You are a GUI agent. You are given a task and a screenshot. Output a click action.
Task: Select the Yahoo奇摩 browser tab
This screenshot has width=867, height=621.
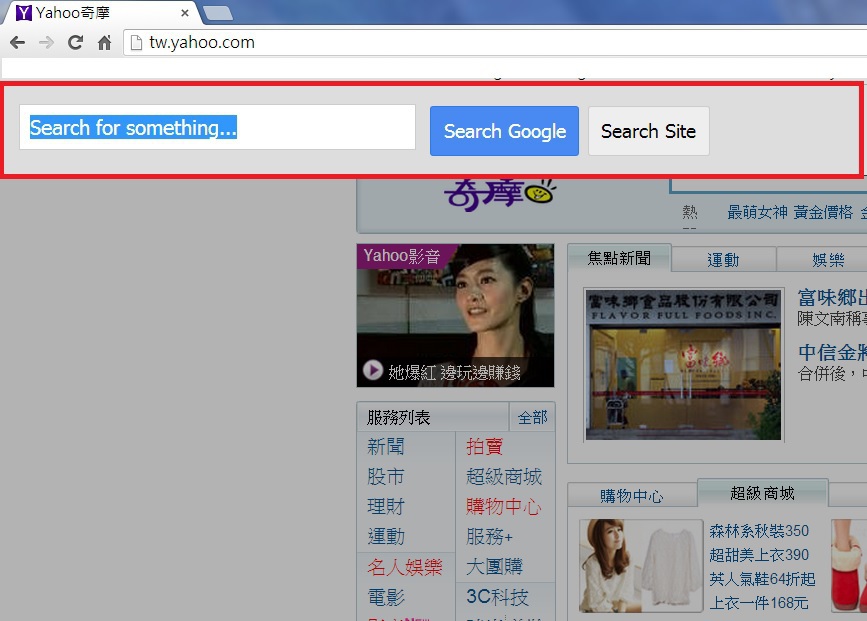(x=102, y=13)
